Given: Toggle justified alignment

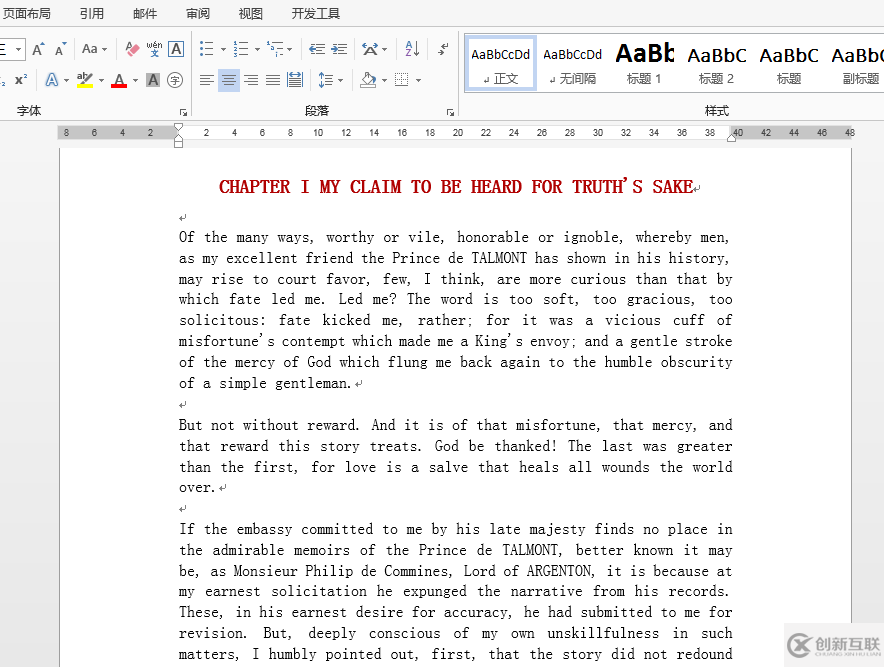Looking at the screenshot, I should coord(272,79).
